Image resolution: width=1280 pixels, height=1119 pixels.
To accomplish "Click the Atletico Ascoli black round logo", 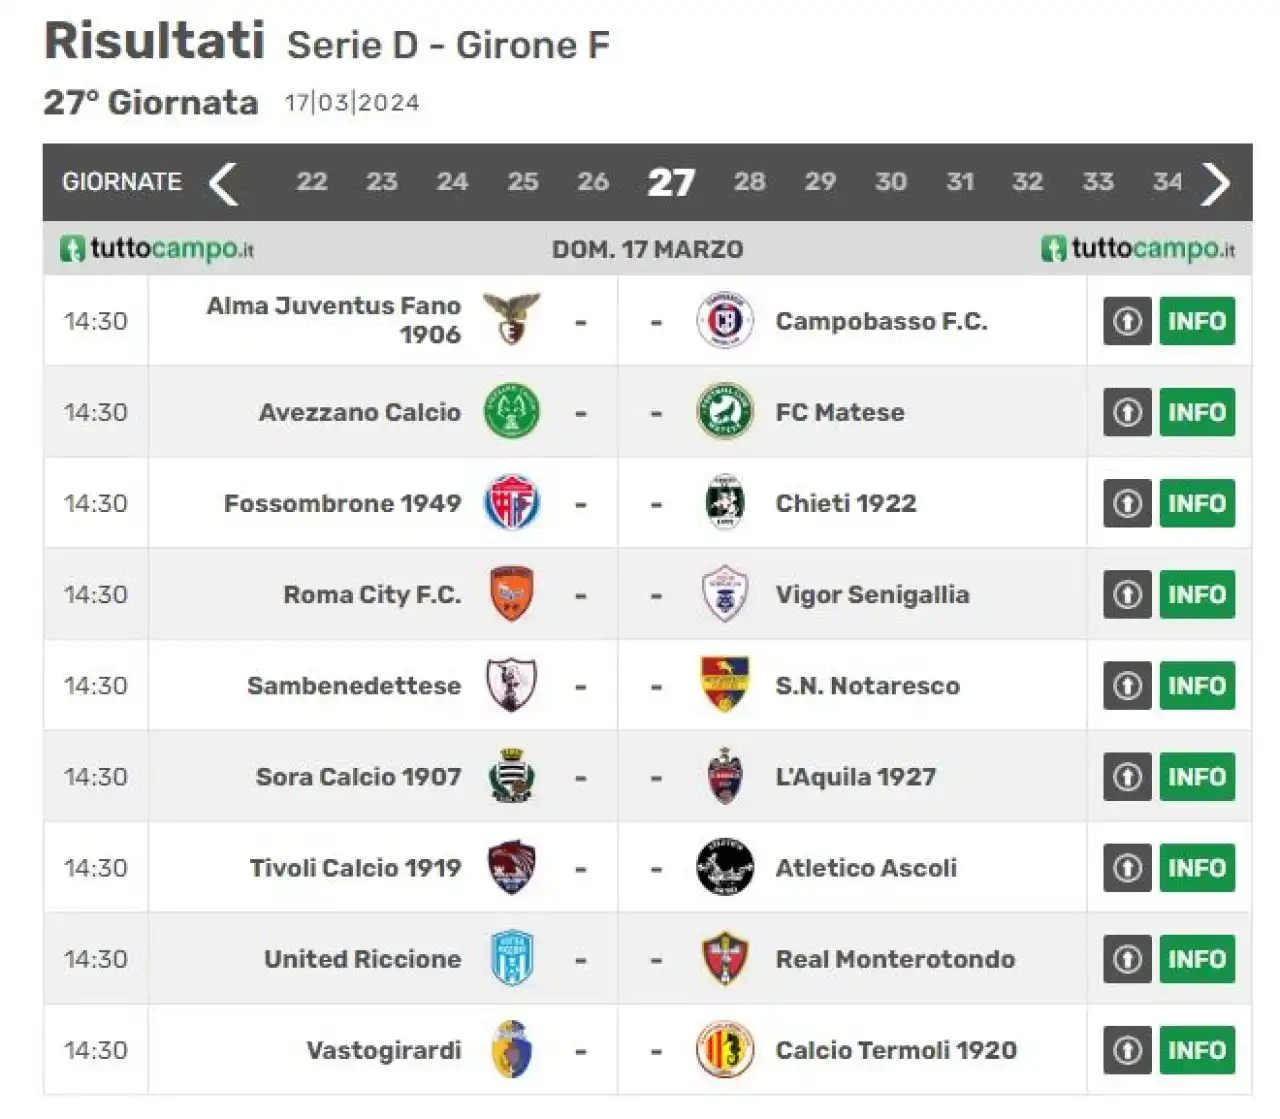I will [x=724, y=867].
